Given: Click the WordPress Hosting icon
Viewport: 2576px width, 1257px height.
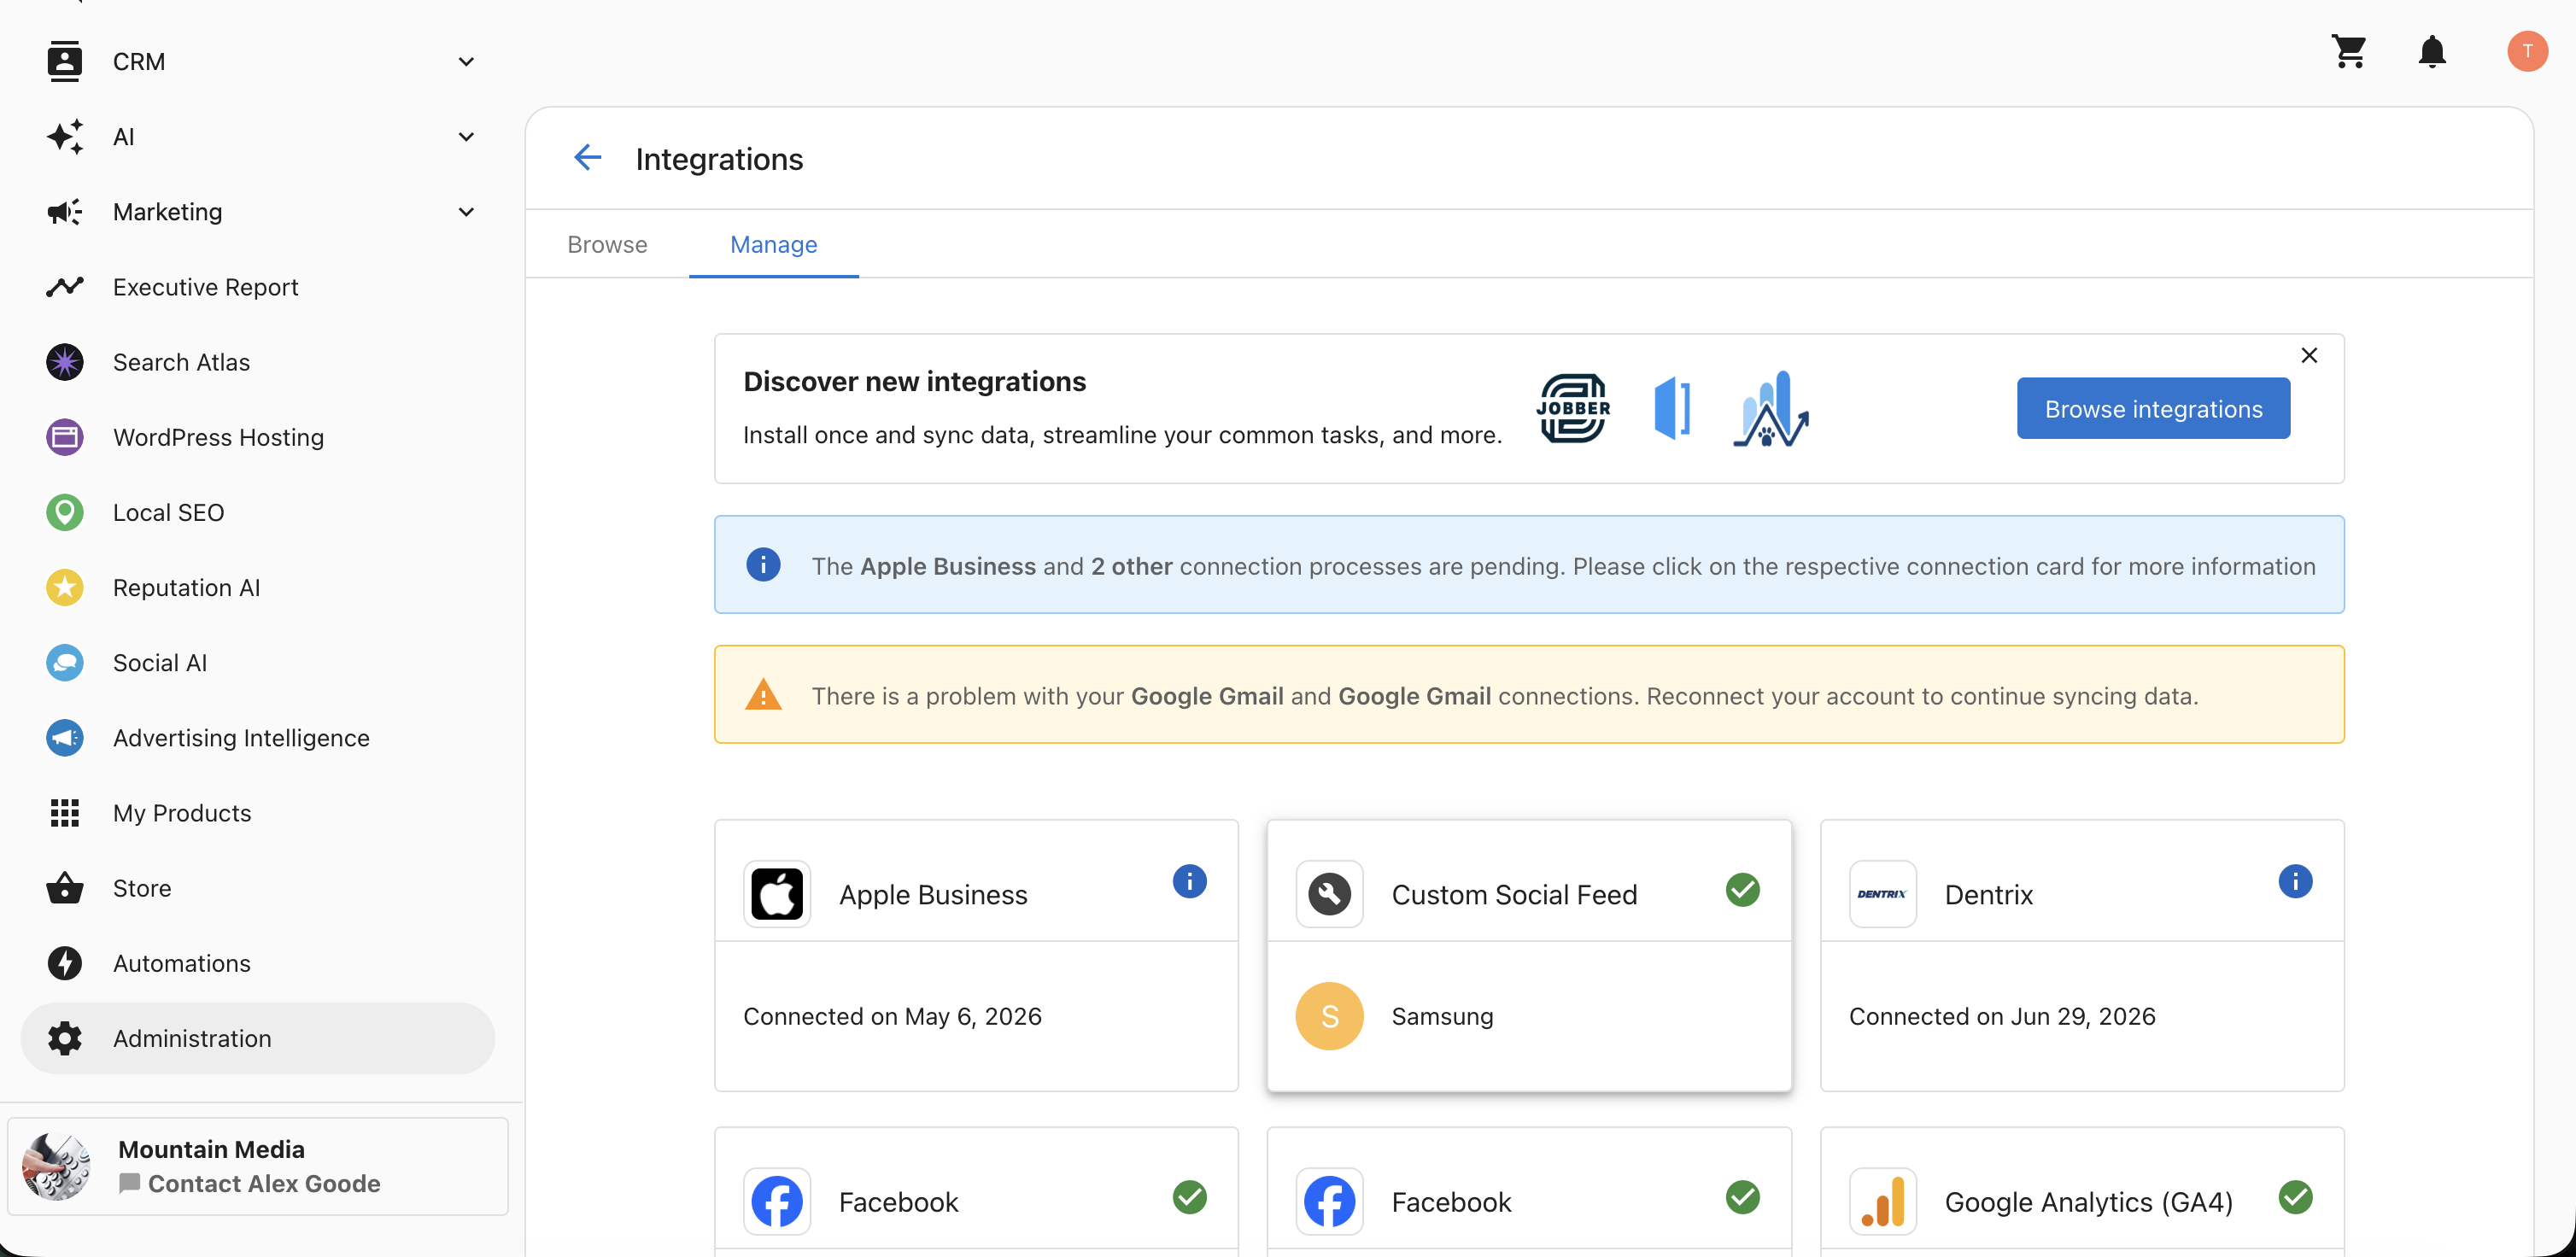Looking at the screenshot, I should tap(65, 437).
